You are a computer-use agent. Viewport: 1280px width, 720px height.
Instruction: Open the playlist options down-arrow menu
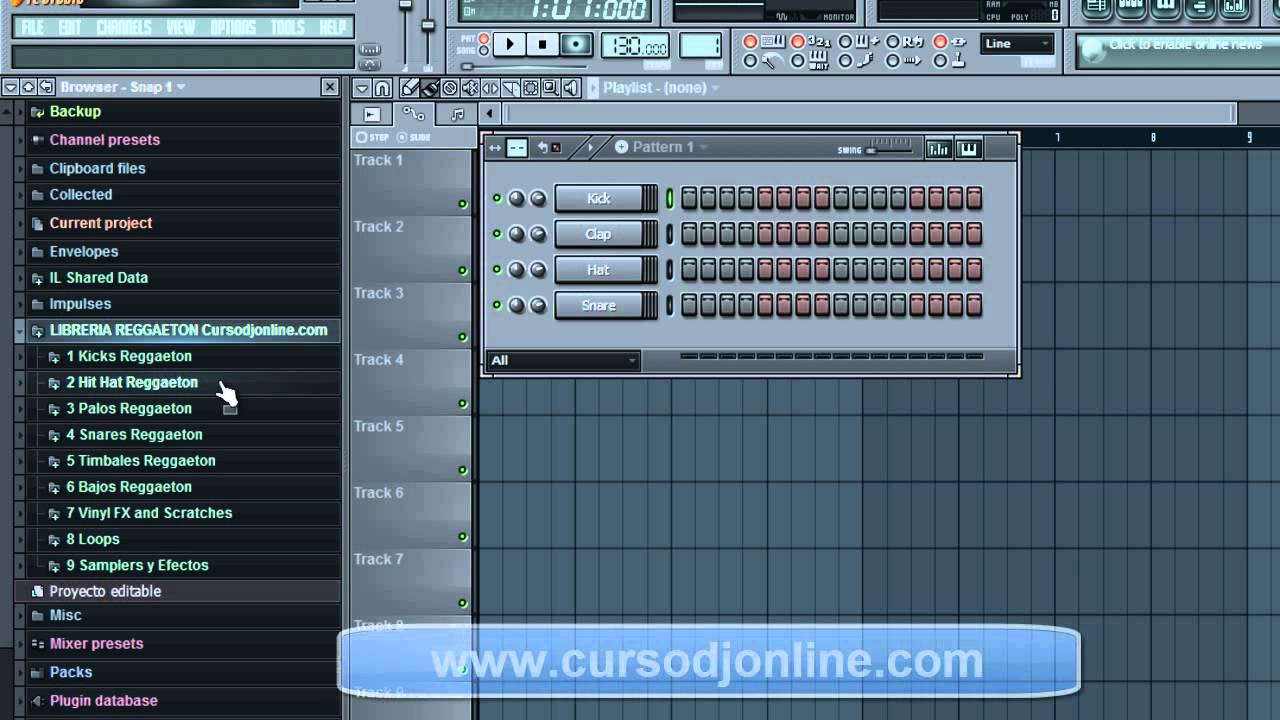pos(362,88)
